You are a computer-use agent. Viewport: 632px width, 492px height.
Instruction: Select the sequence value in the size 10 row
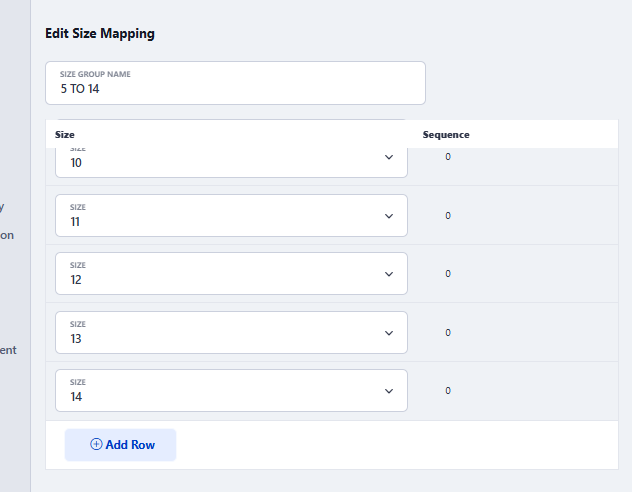(448, 157)
